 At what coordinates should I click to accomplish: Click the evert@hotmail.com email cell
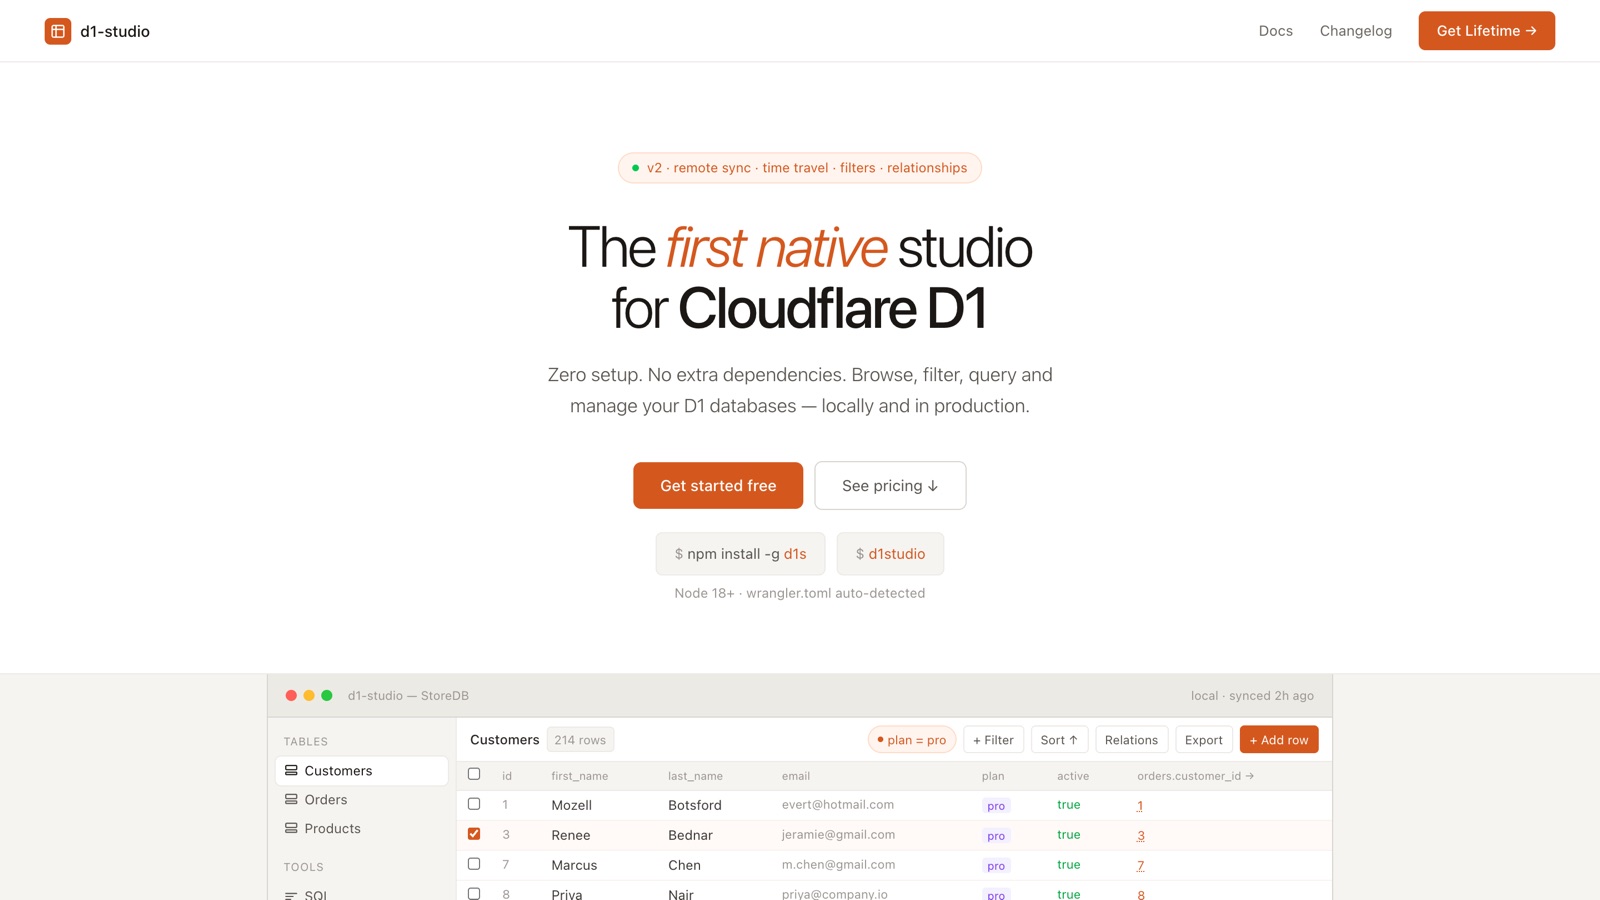[838, 804]
